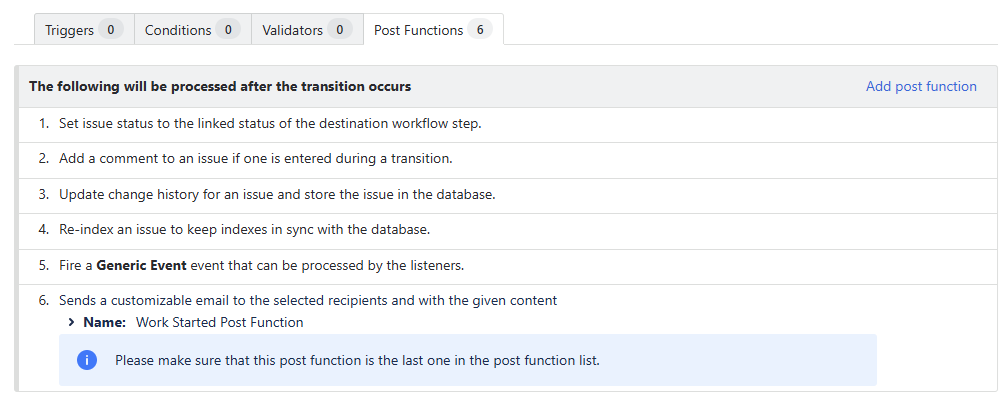Click the Work Started Post Function name
The width and height of the screenshot is (1008, 410).
219,322
